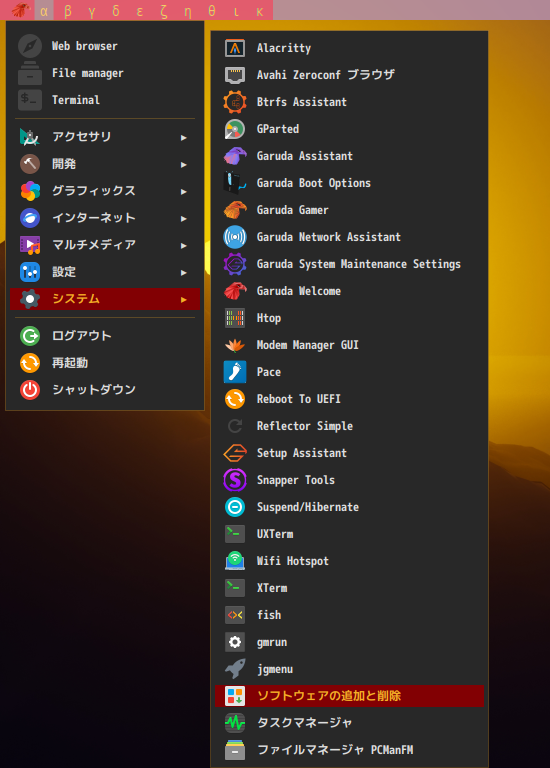Click the ログアウト green icon
This screenshot has width=550, height=768.
(30, 336)
